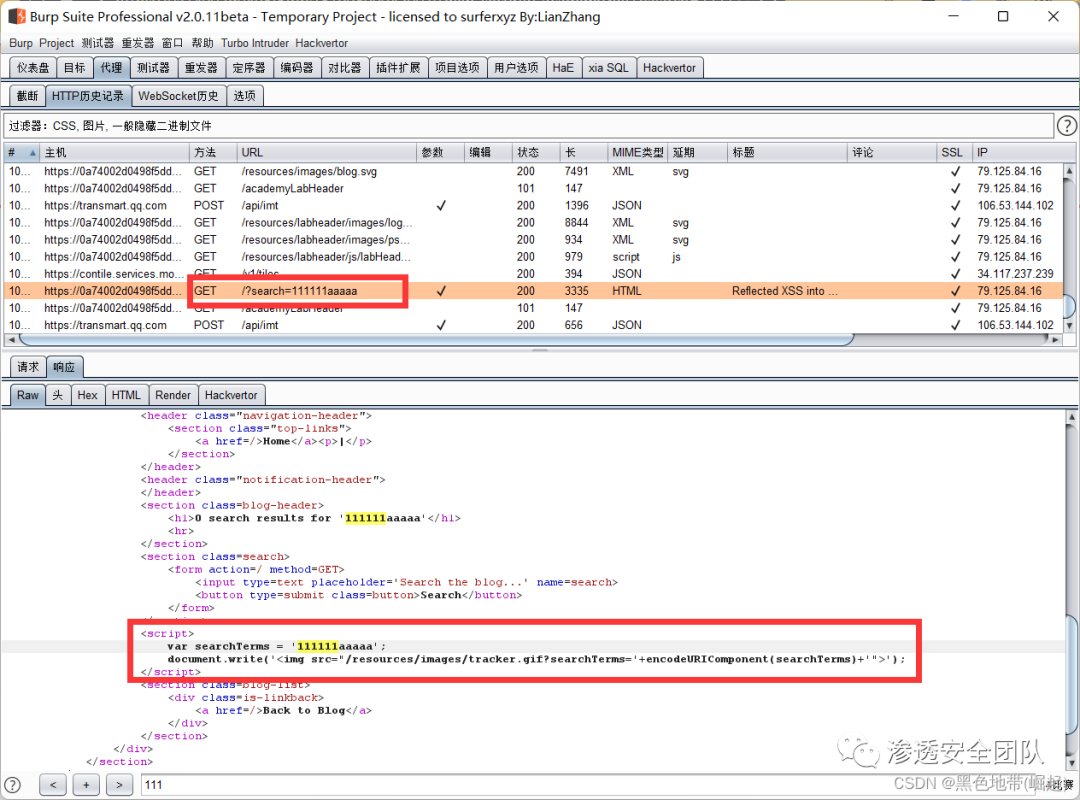Sort by the # column header
The image size is (1080, 800).
(x=21, y=152)
